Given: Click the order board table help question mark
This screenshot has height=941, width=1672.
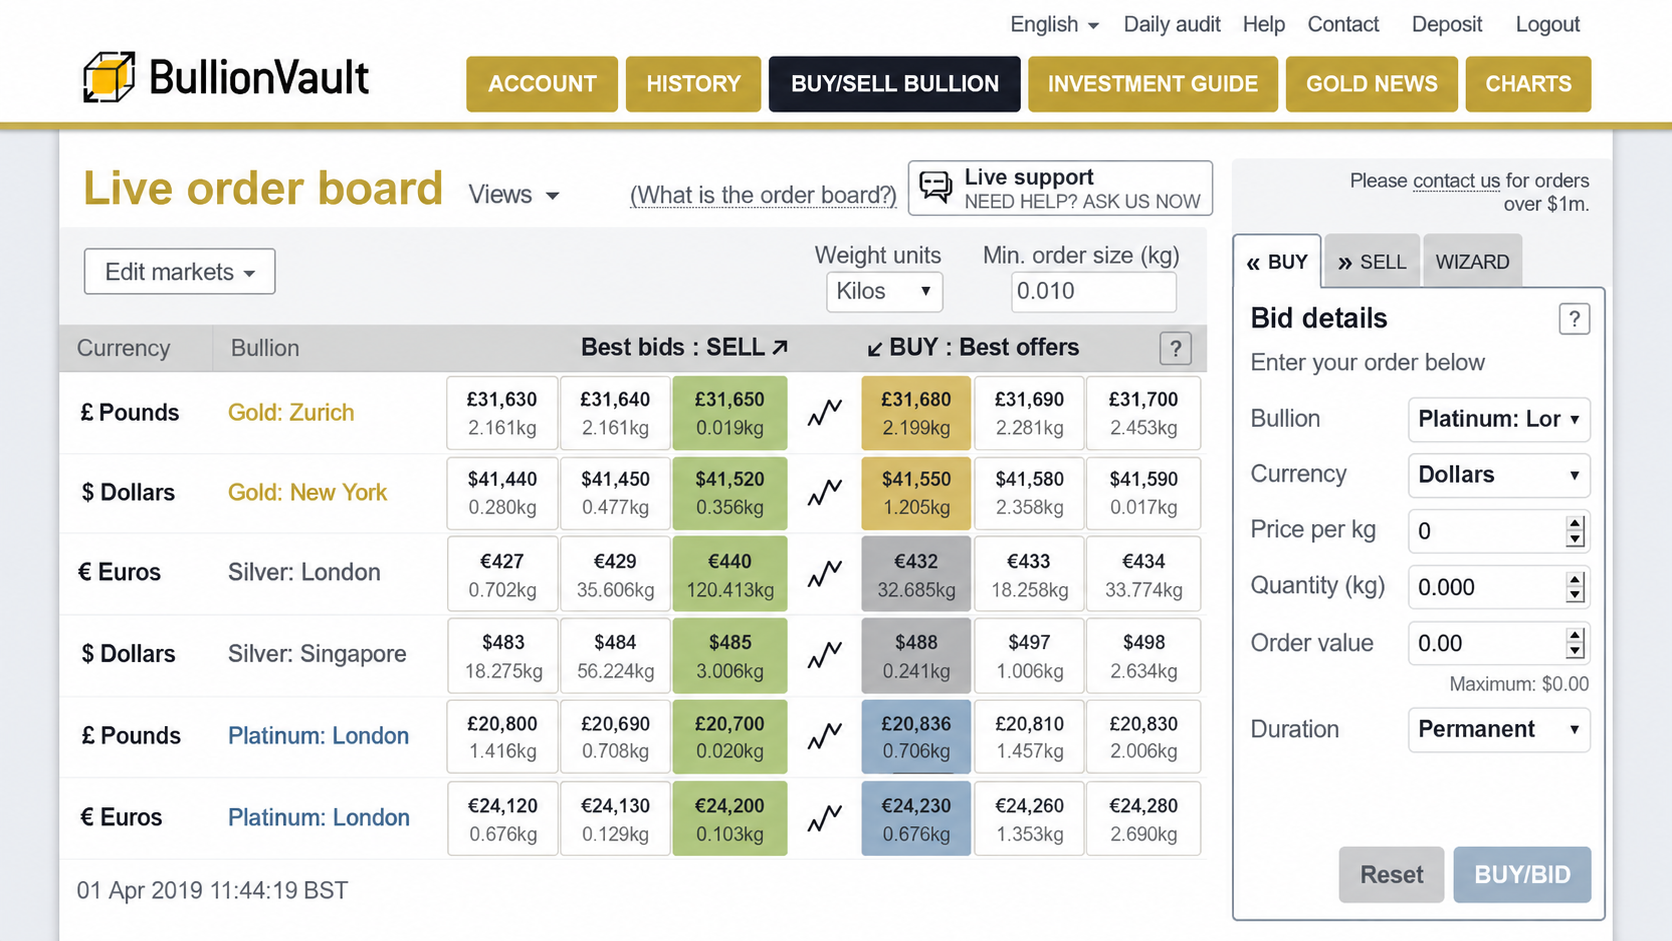Looking at the screenshot, I should click(1175, 348).
